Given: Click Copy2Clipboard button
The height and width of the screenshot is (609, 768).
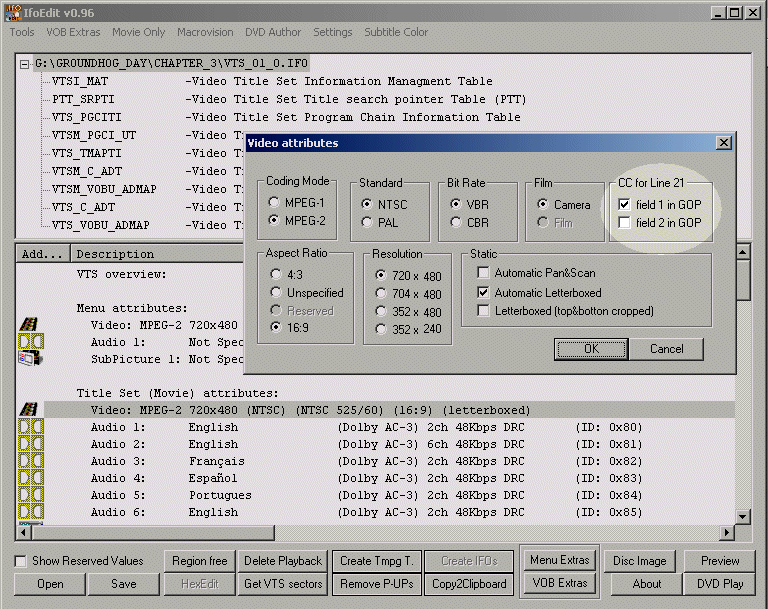Looking at the screenshot, I should (469, 584).
